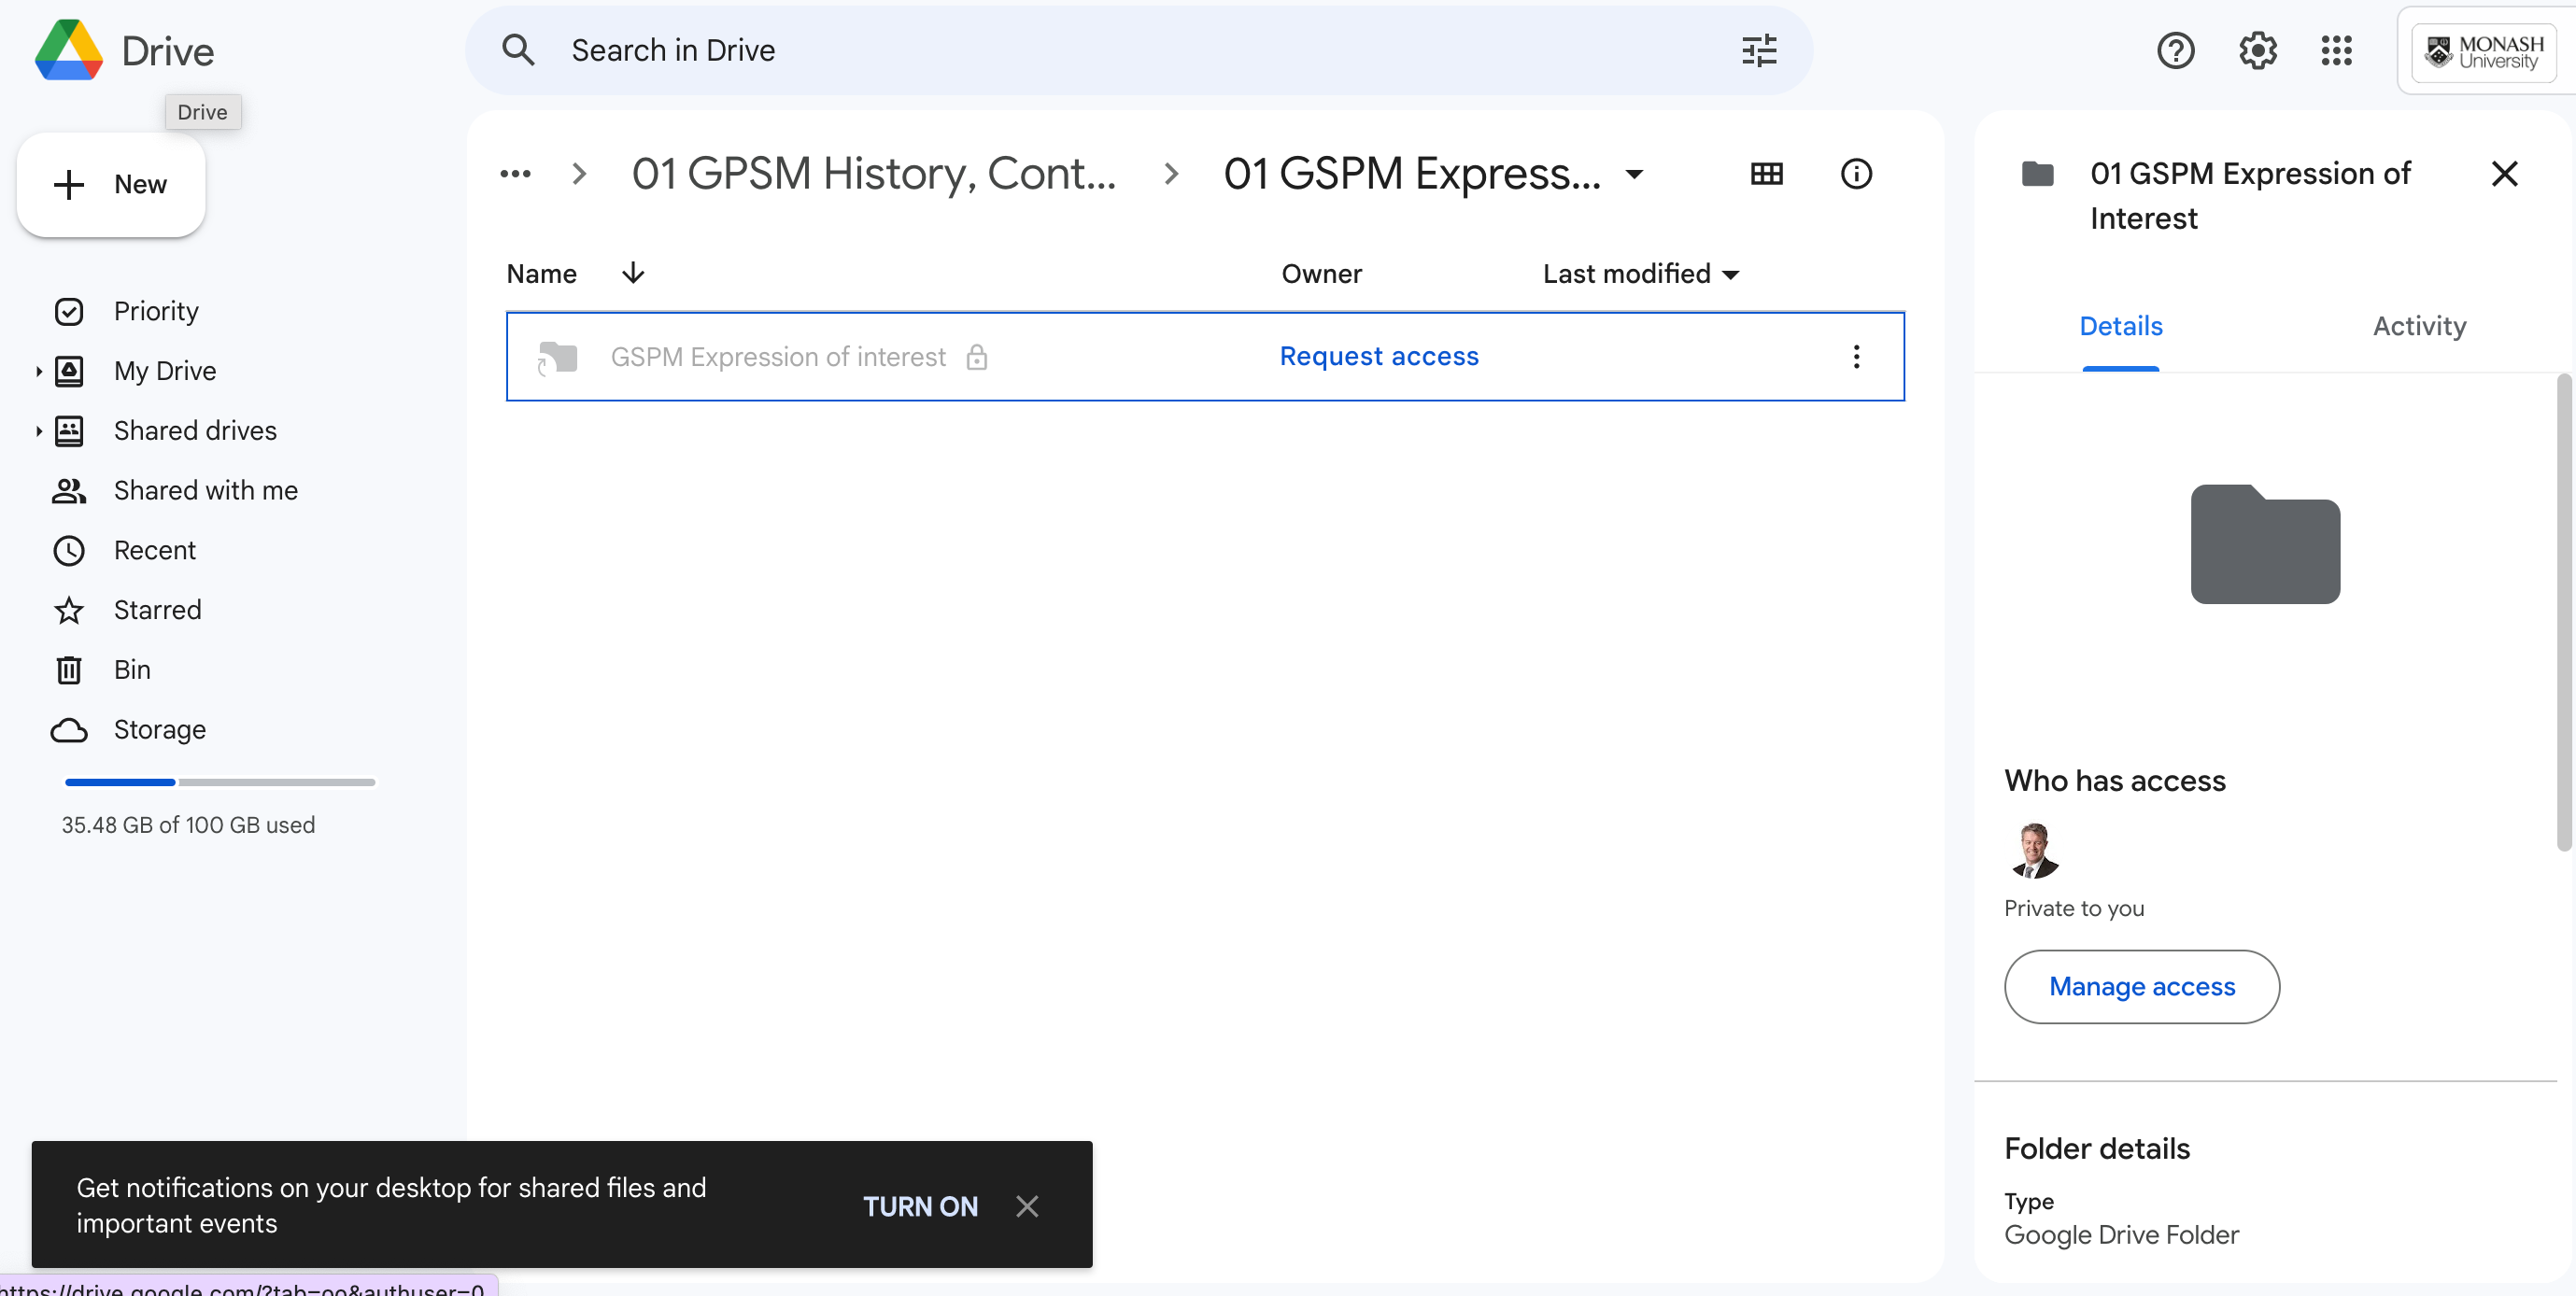The height and width of the screenshot is (1296, 2576).
Task: Open the 01 GSPM Express folder dropdown
Action: pyautogui.click(x=1634, y=174)
